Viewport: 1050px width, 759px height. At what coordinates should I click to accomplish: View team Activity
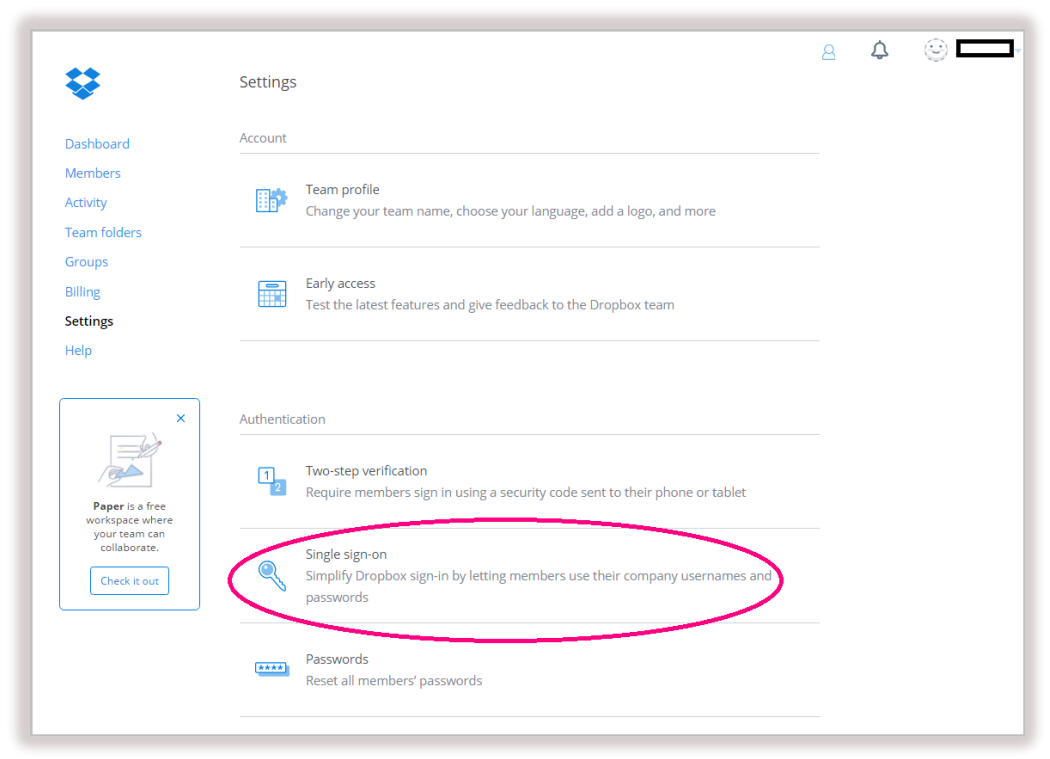click(x=86, y=203)
